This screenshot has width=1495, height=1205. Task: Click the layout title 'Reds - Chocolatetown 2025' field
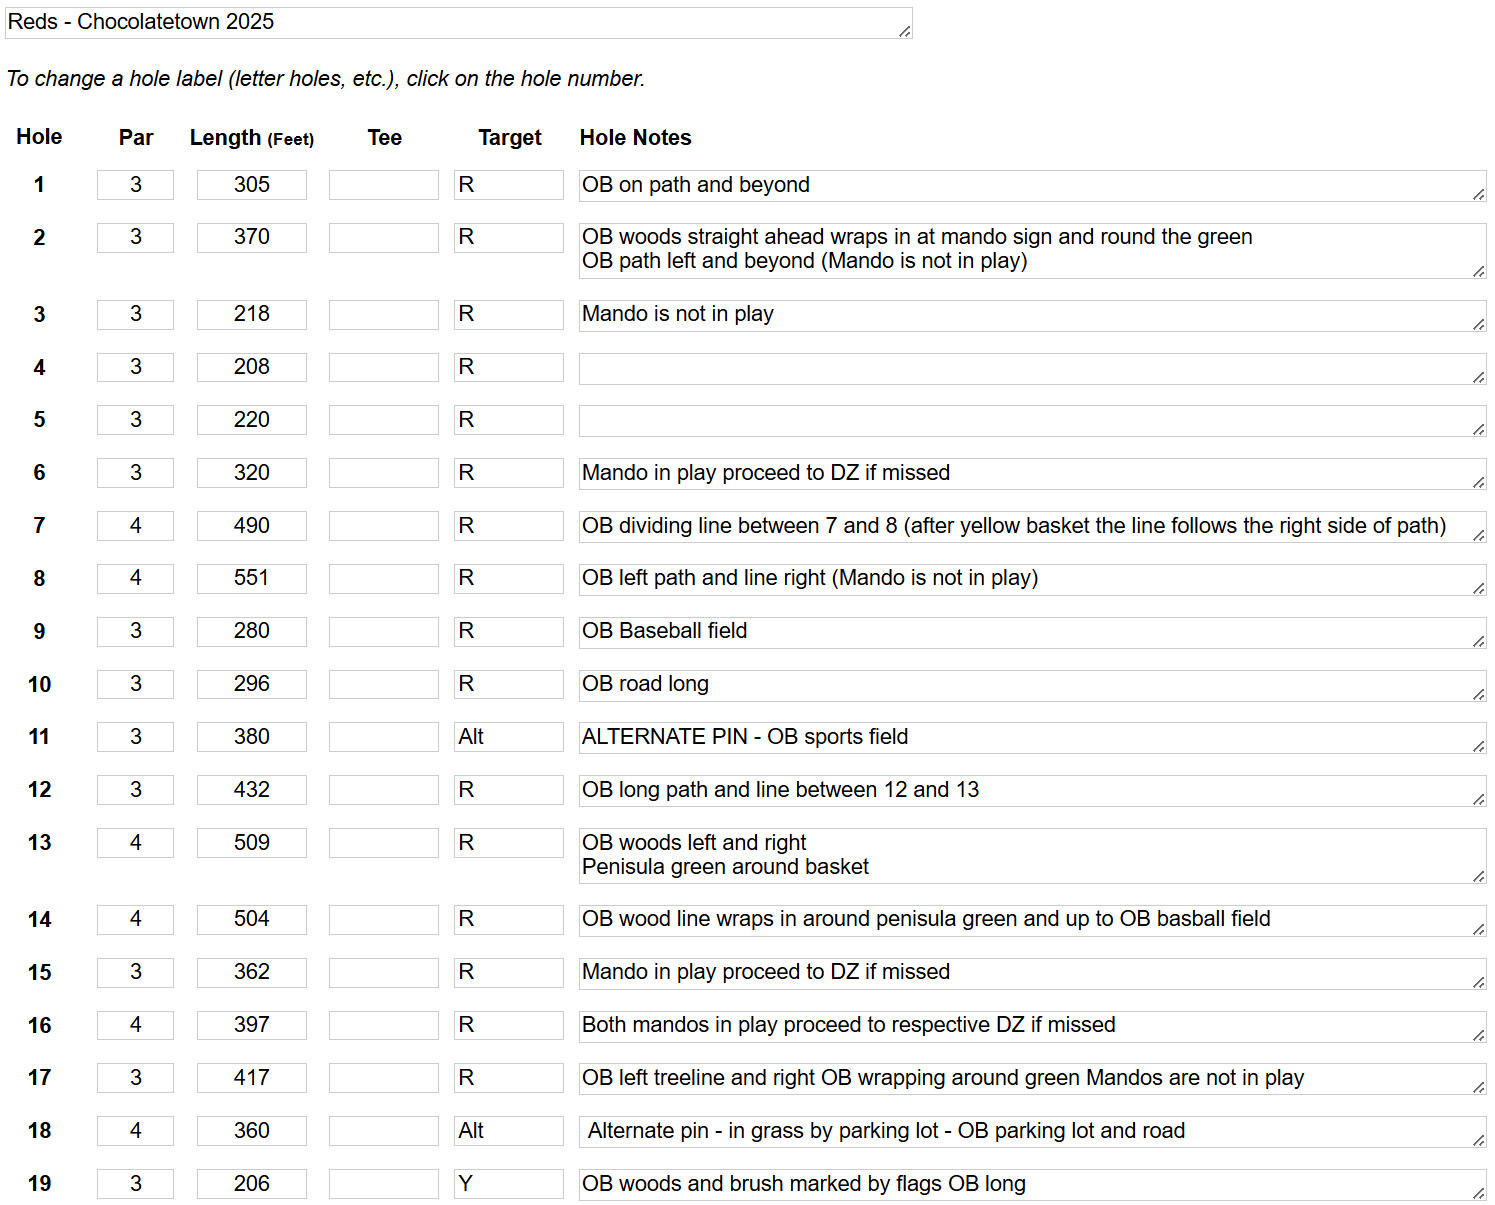point(459,23)
